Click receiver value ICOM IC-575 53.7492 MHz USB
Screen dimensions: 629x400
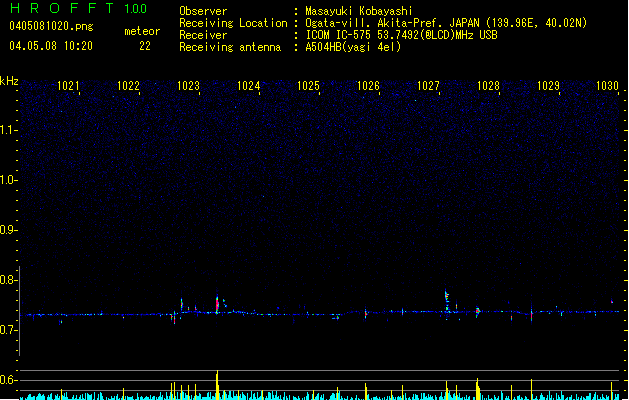(x=402, y=35)
